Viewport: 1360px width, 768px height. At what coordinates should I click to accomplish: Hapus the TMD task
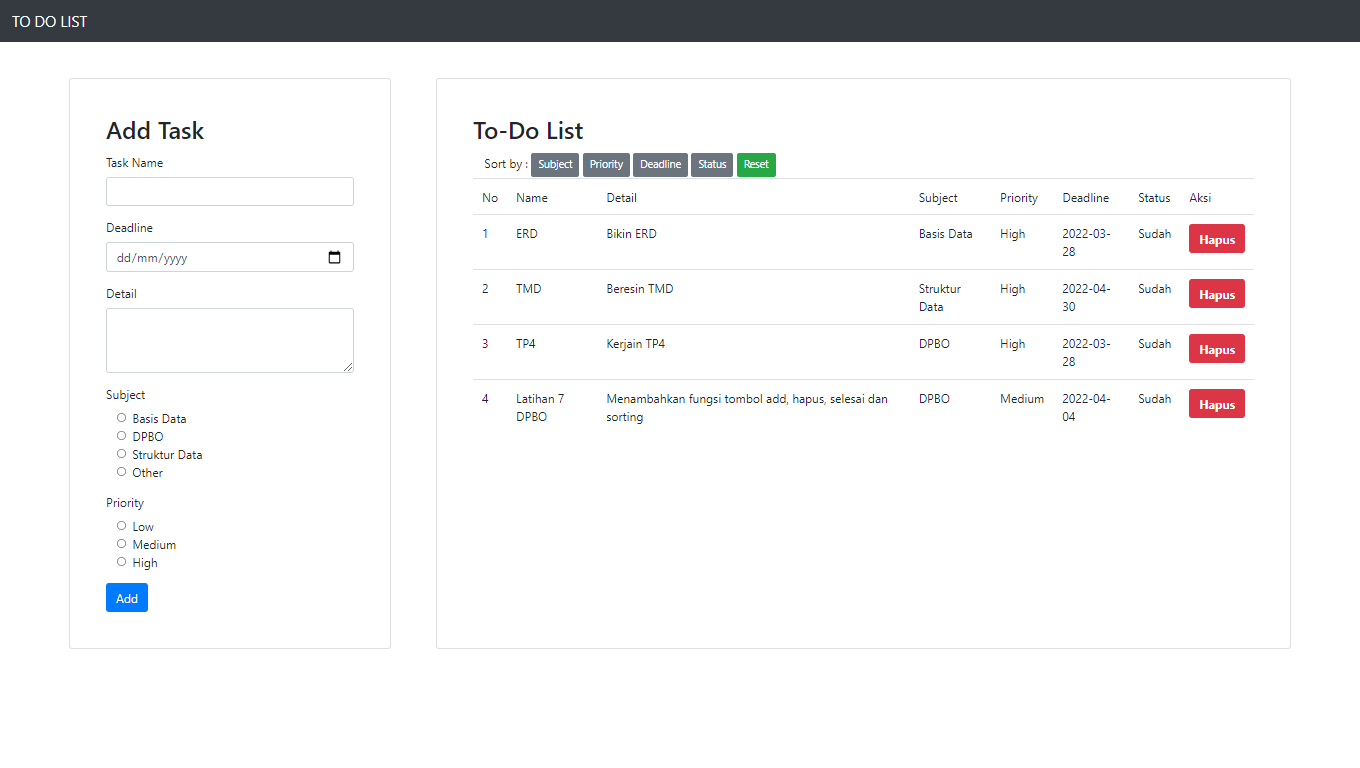tap(1216, 293)
